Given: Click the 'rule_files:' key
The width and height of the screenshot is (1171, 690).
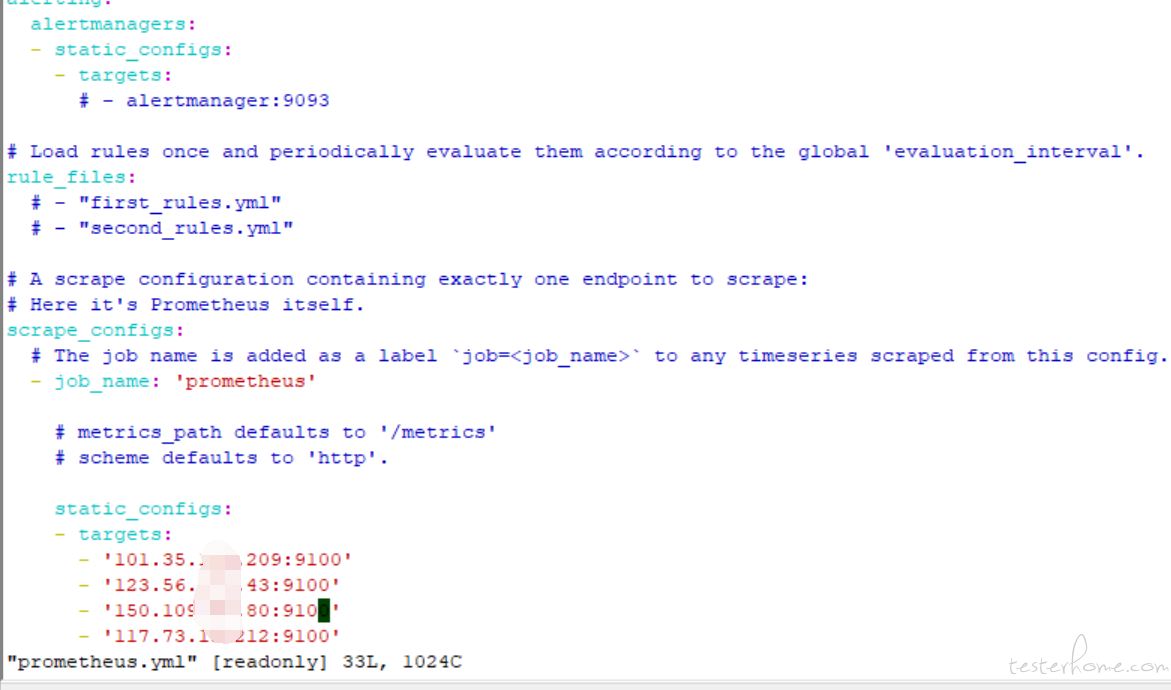Looking at the screenshot, I should [72, 178].
